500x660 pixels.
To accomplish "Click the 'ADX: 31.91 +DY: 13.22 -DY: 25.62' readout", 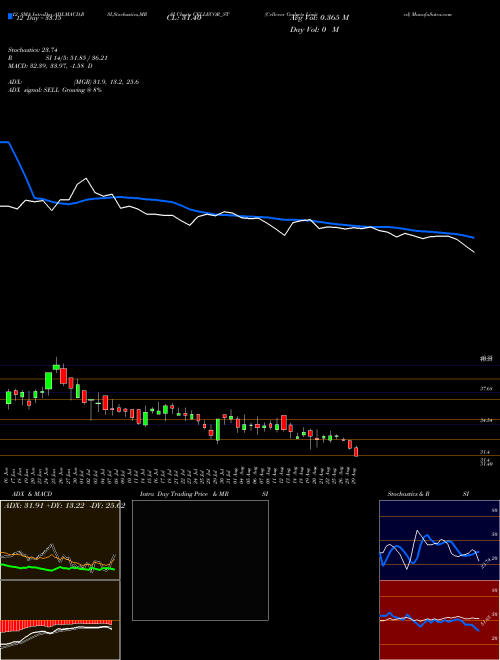I will point(64,505).
